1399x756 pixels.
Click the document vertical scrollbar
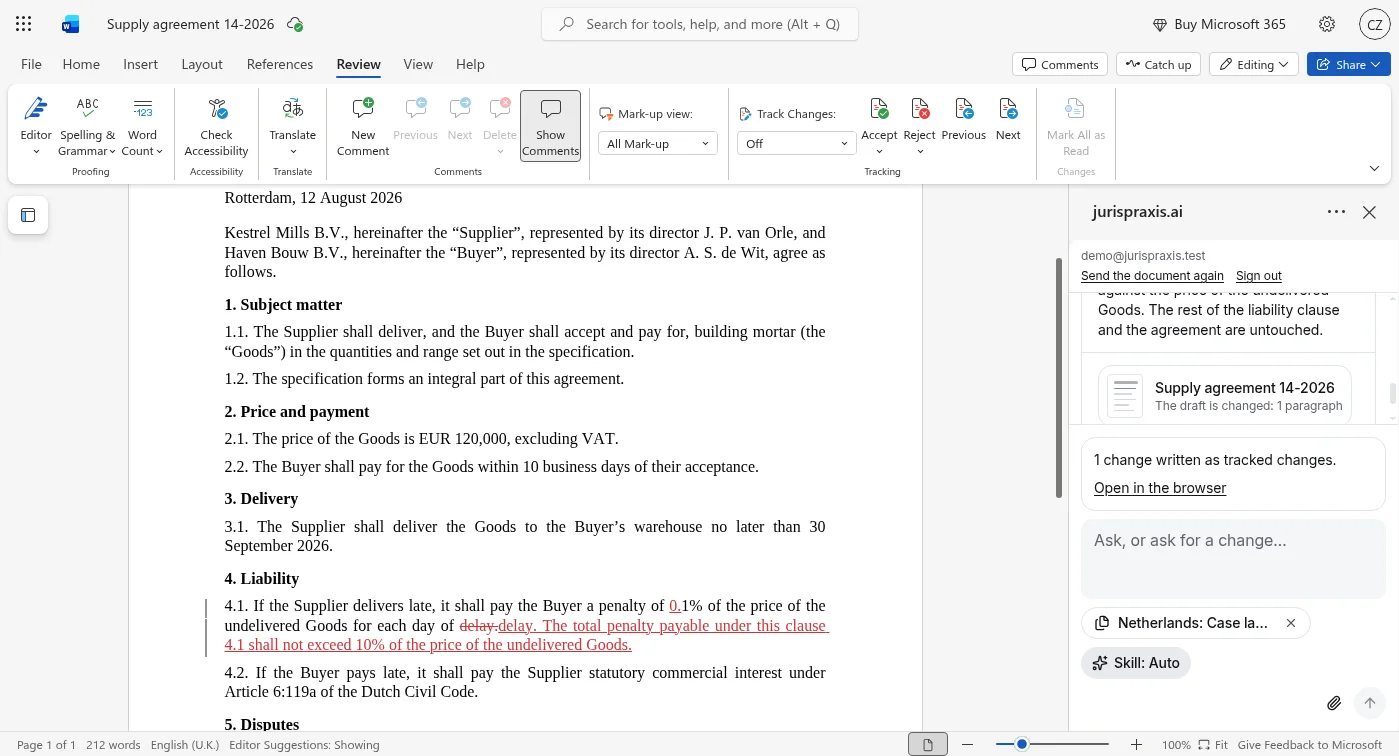(1059, 378)
